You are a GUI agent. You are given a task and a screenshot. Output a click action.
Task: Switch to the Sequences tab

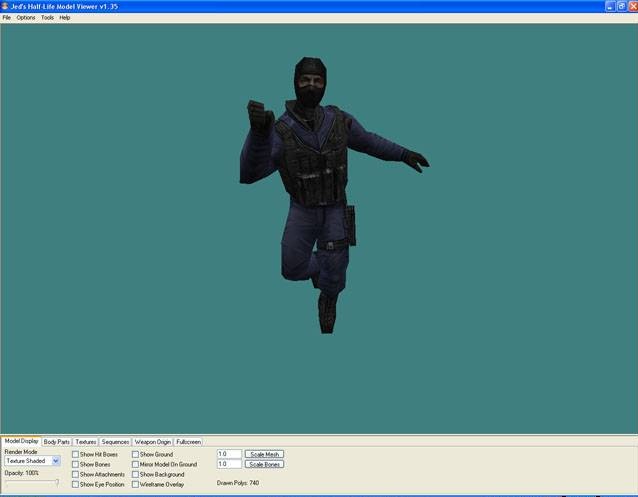[115, 442]
